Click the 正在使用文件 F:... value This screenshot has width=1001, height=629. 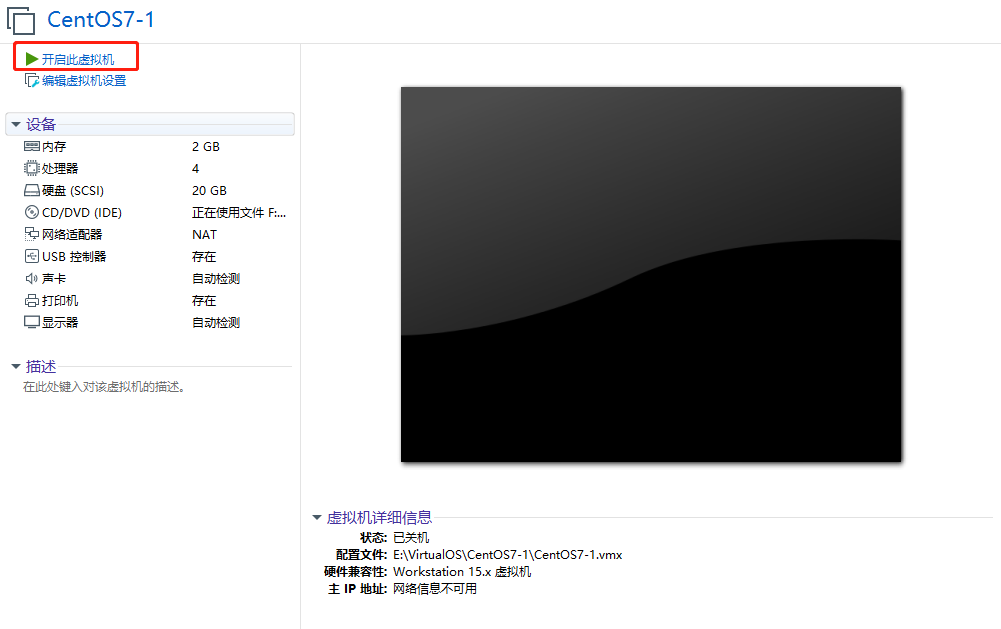click(239, 213)
